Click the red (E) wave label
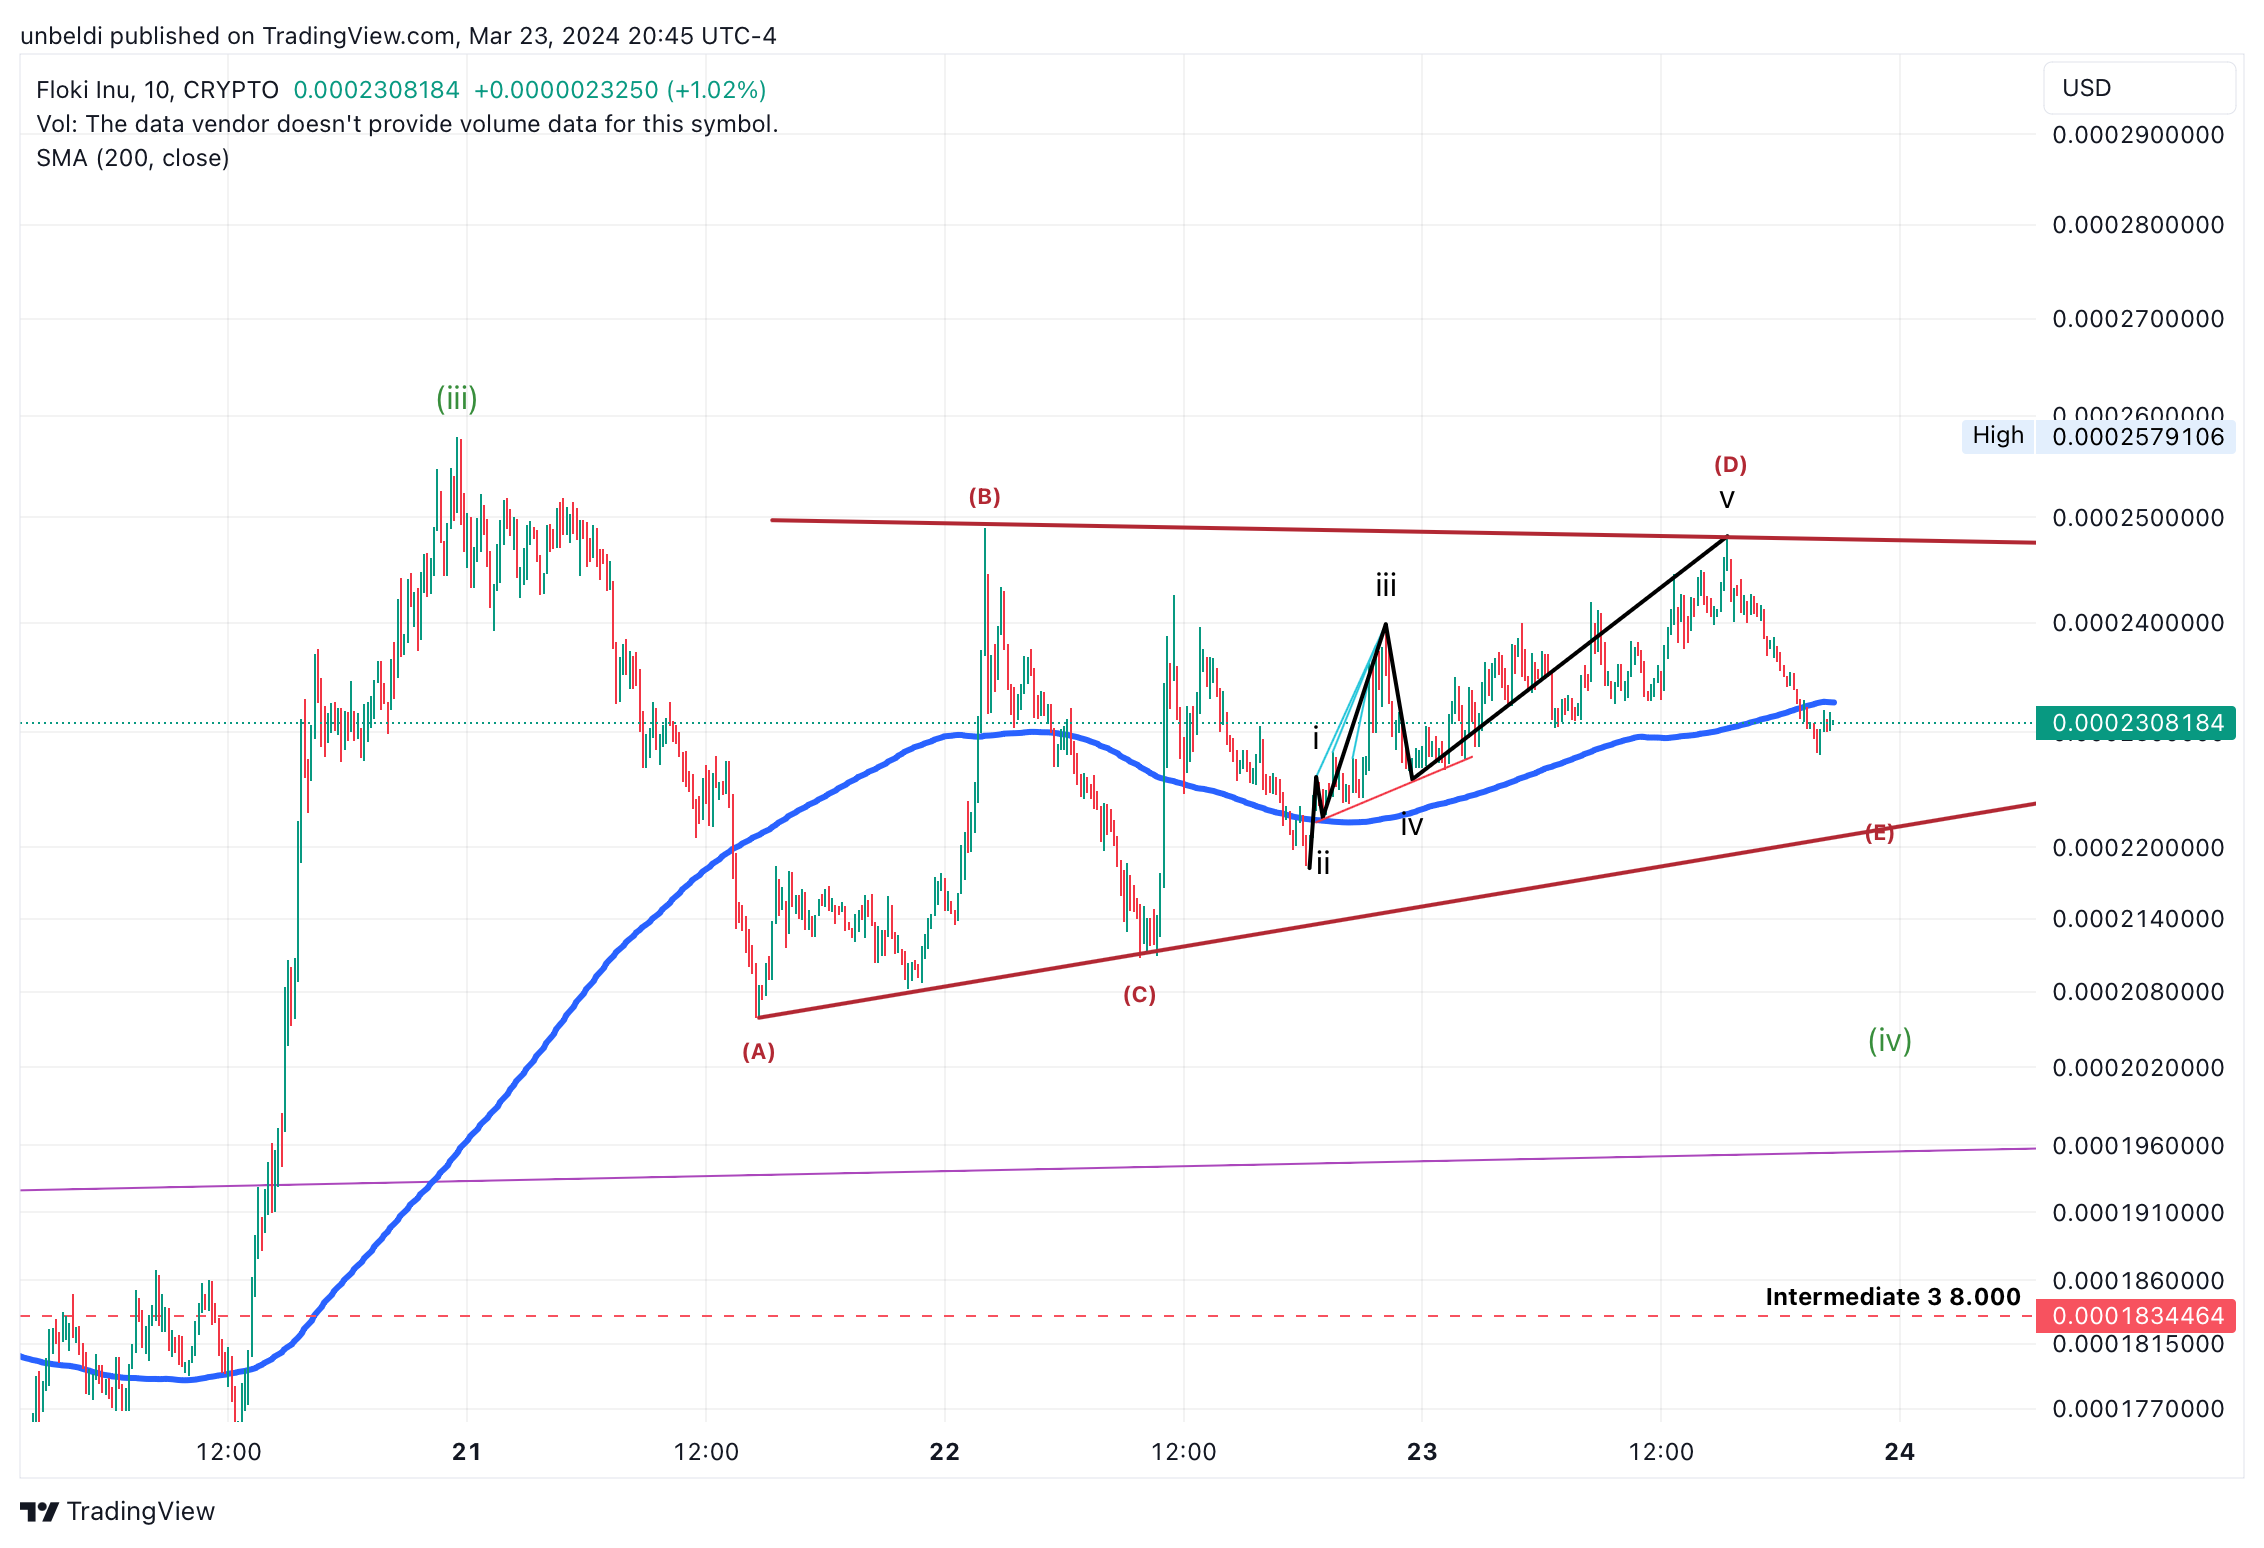 1879,832
